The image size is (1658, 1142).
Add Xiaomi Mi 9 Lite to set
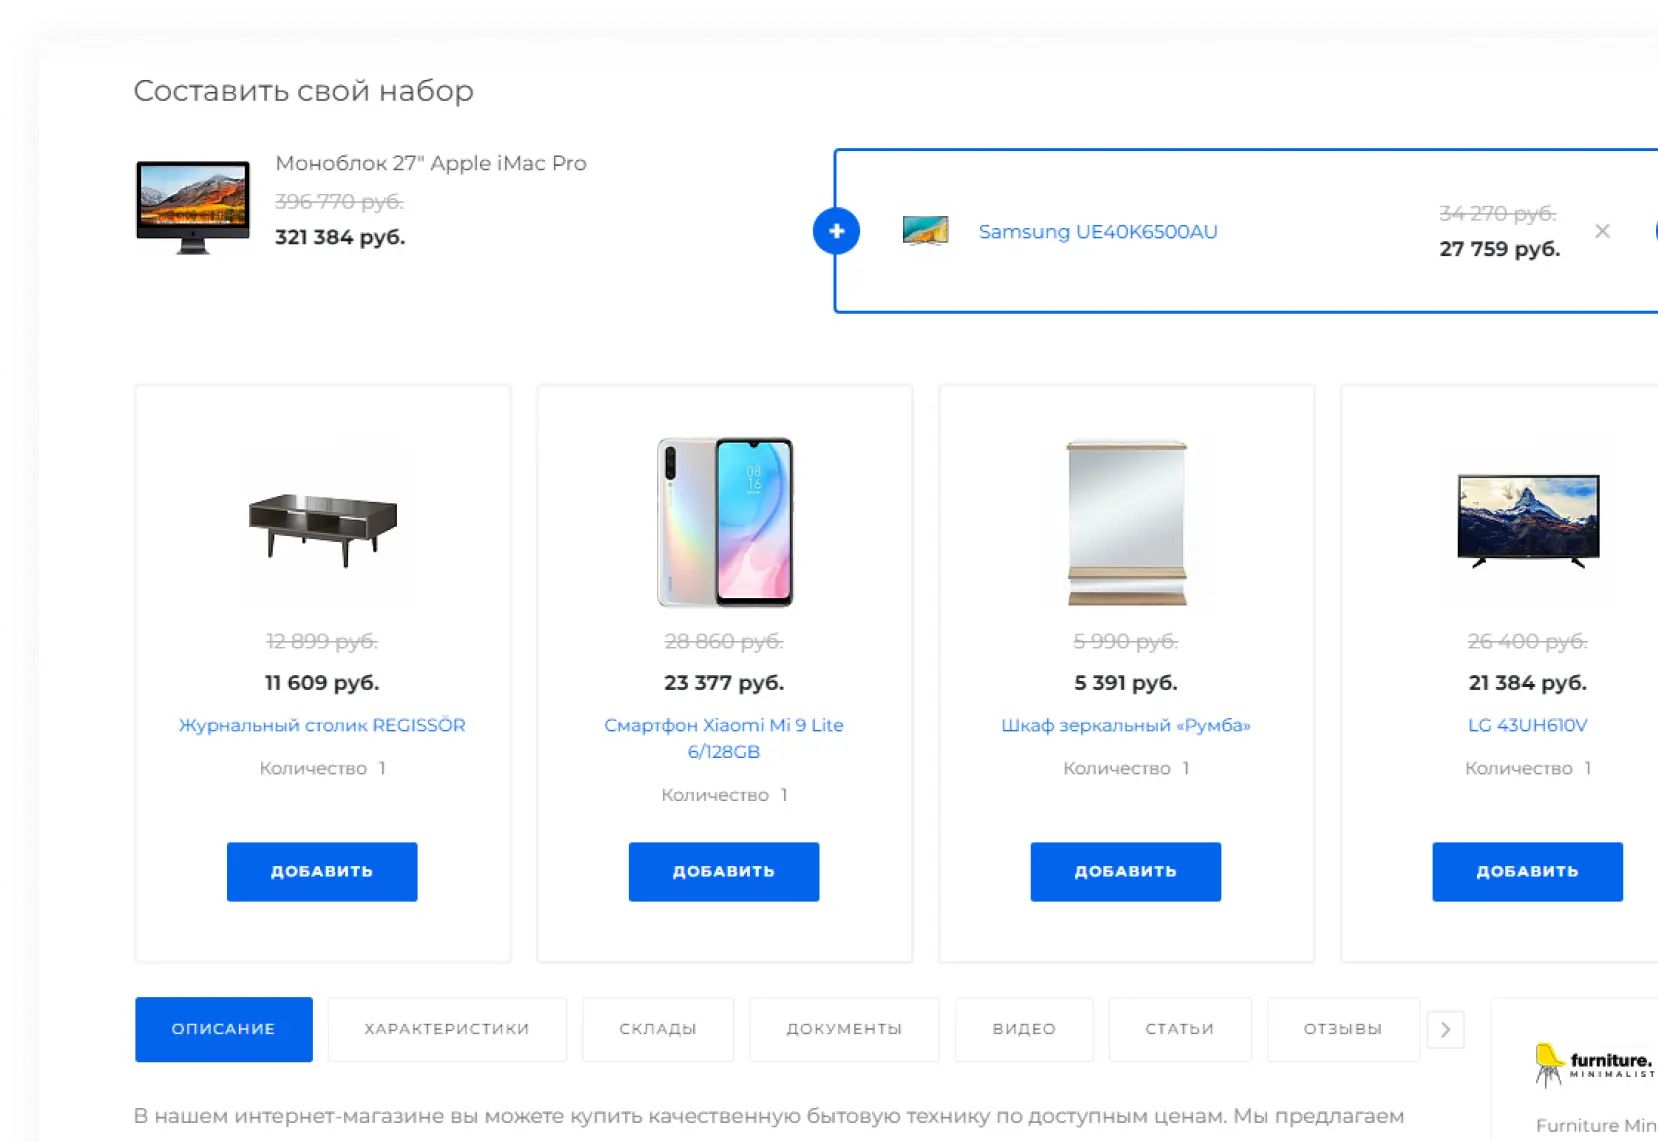coord(724,871)
